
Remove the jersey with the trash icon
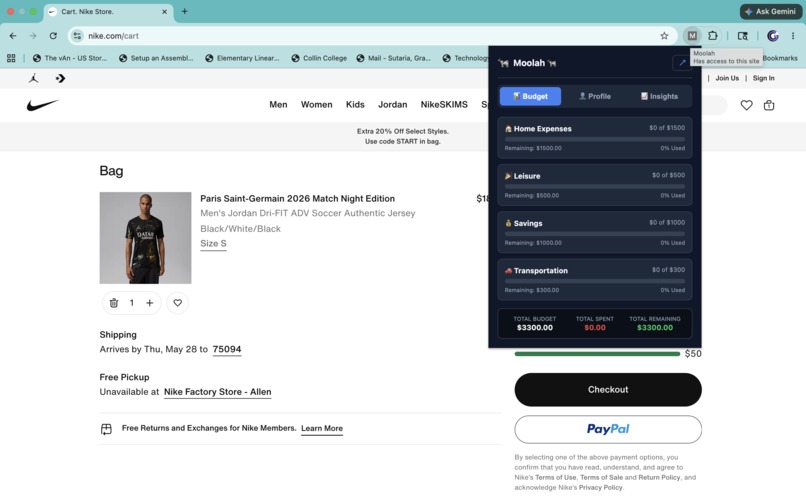[x=114, y=303]
